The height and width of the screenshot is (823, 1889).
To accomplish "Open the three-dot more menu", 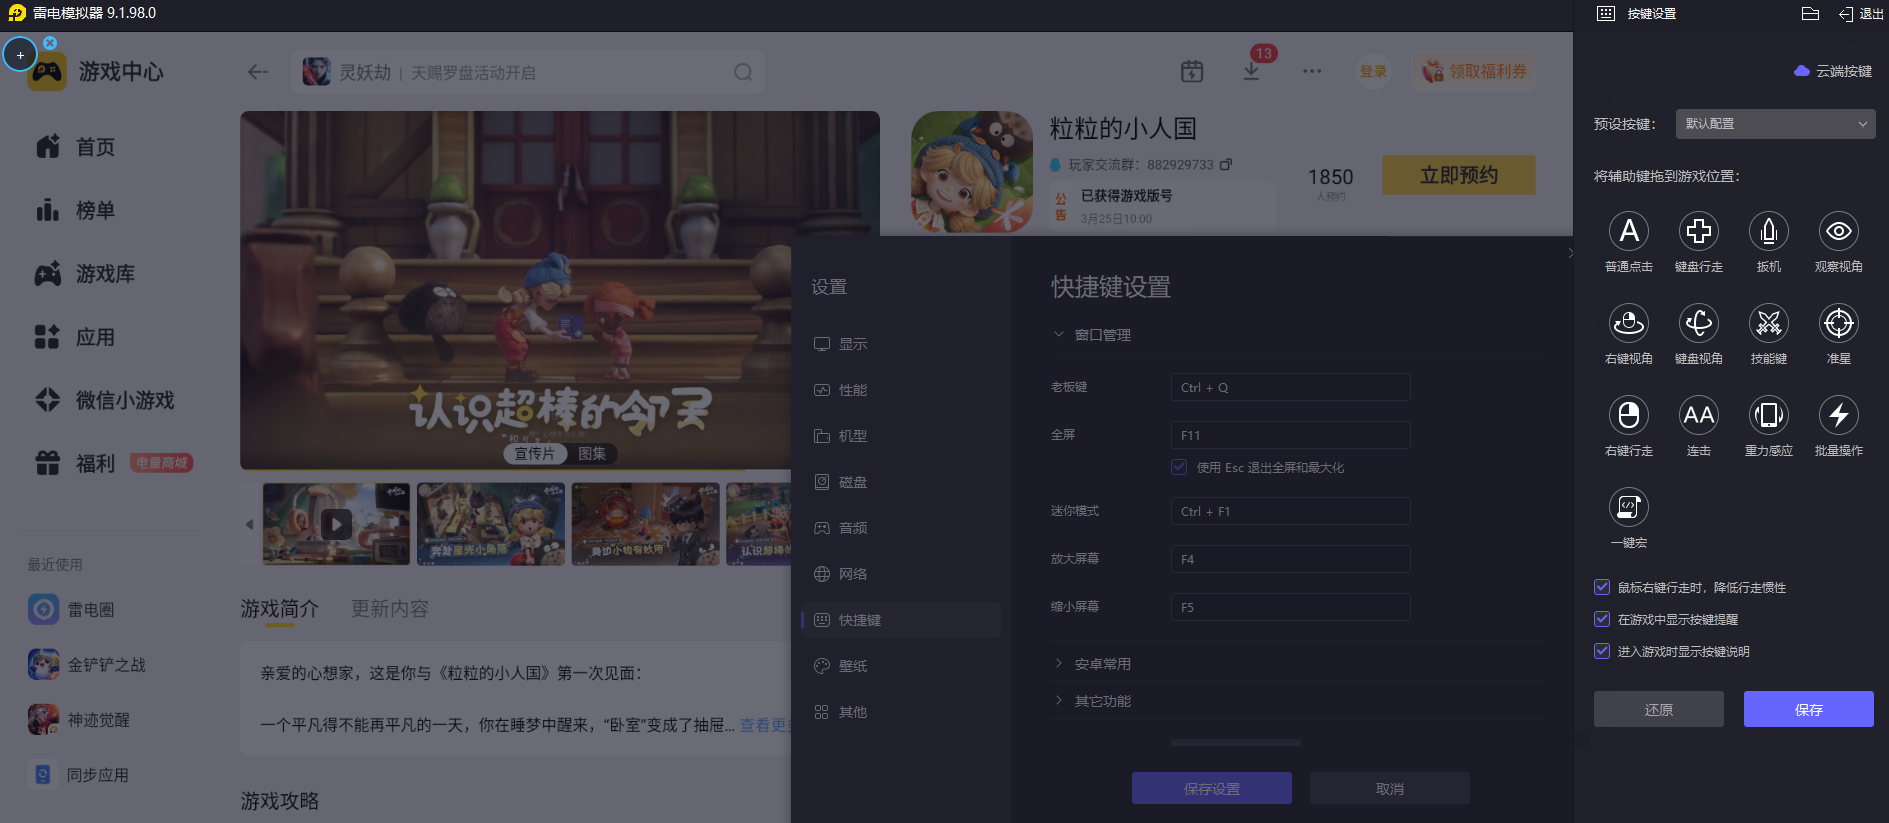I will pyautogui.click(x=1312, y=71).
